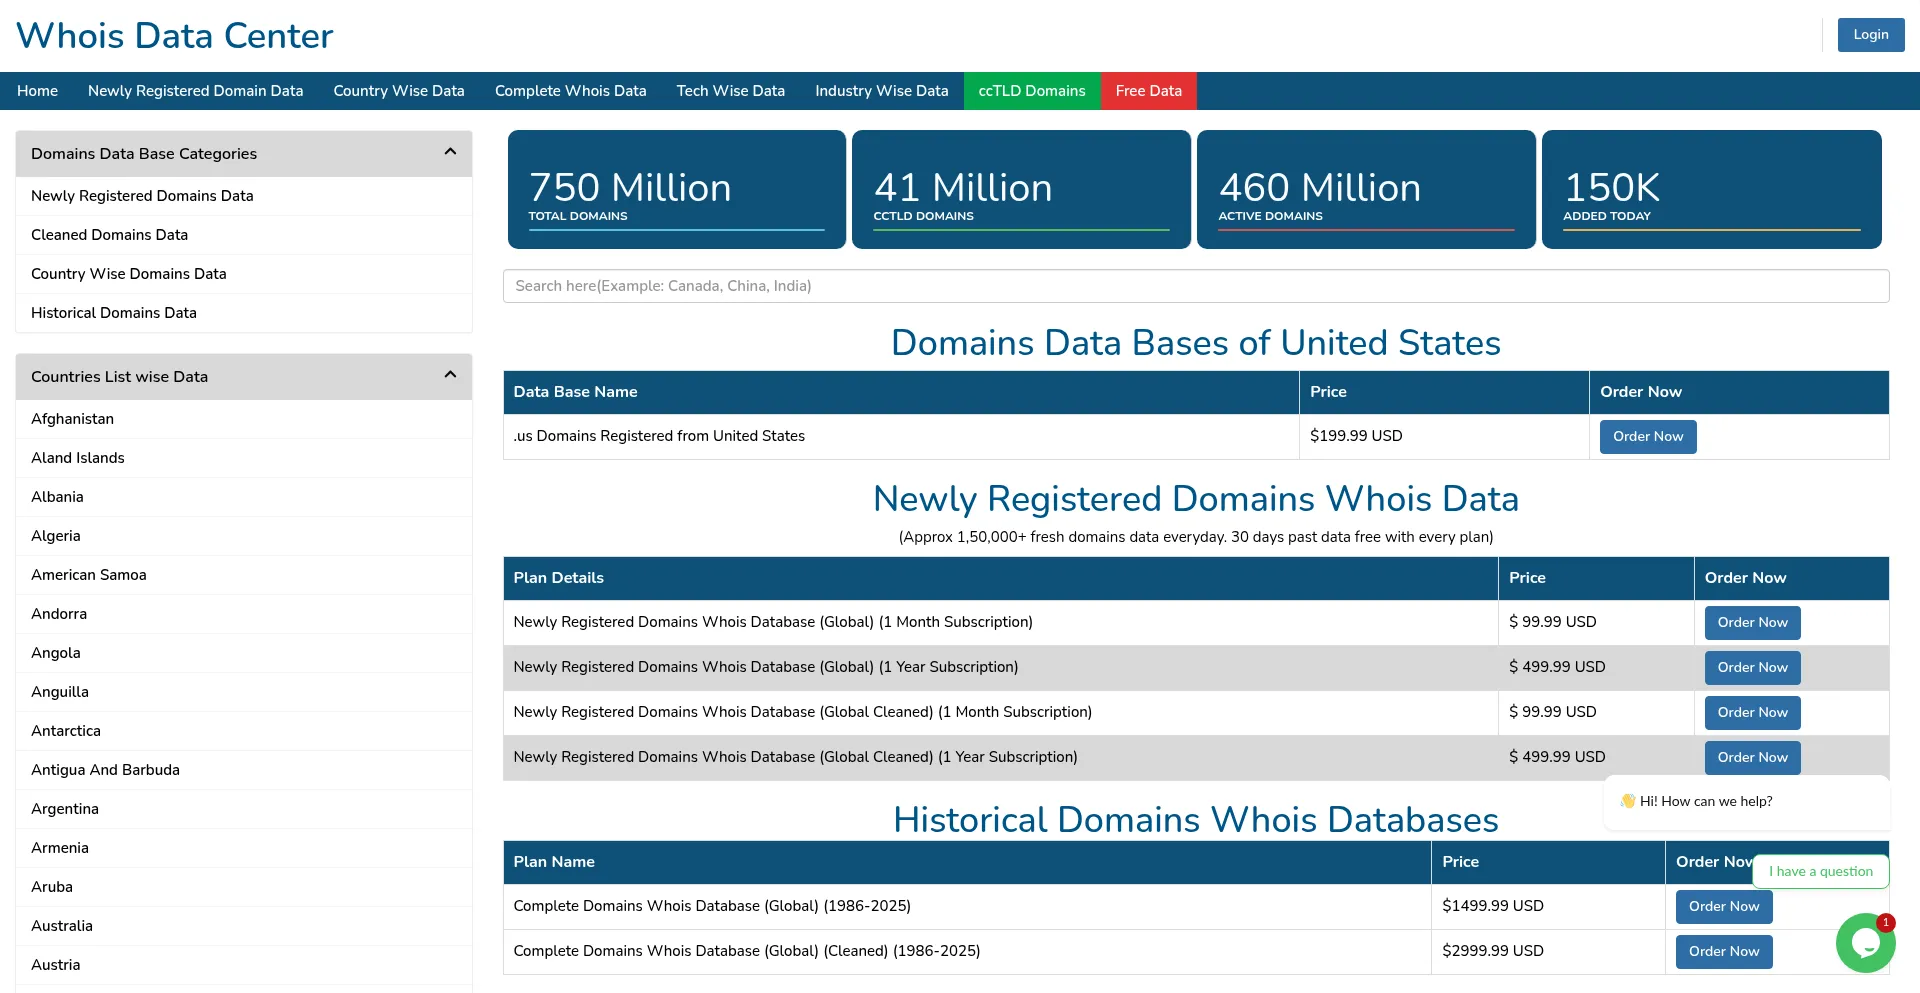Click .us Domains Registered from United States text
Image resolution: width=1920 pixels, height=993 pixels.
tap(659, 436)
